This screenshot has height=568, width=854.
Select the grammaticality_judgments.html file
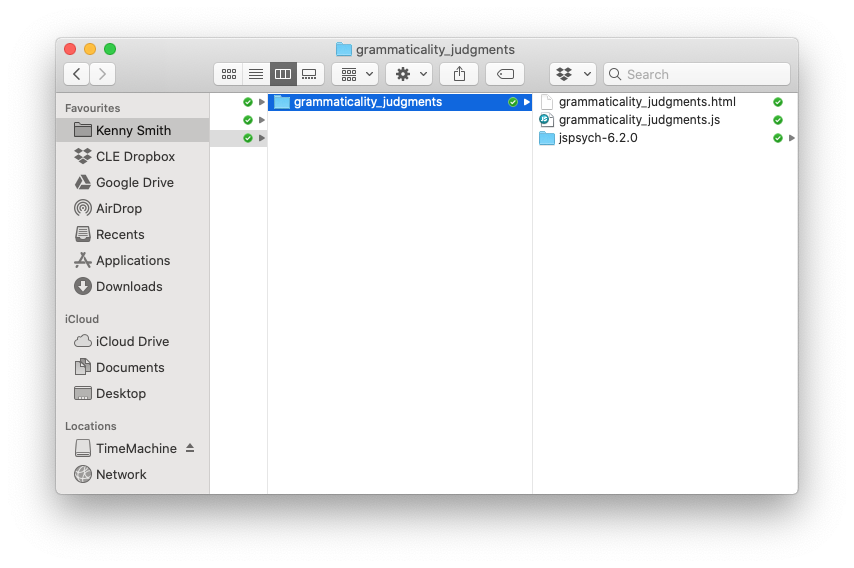point(646,102)
